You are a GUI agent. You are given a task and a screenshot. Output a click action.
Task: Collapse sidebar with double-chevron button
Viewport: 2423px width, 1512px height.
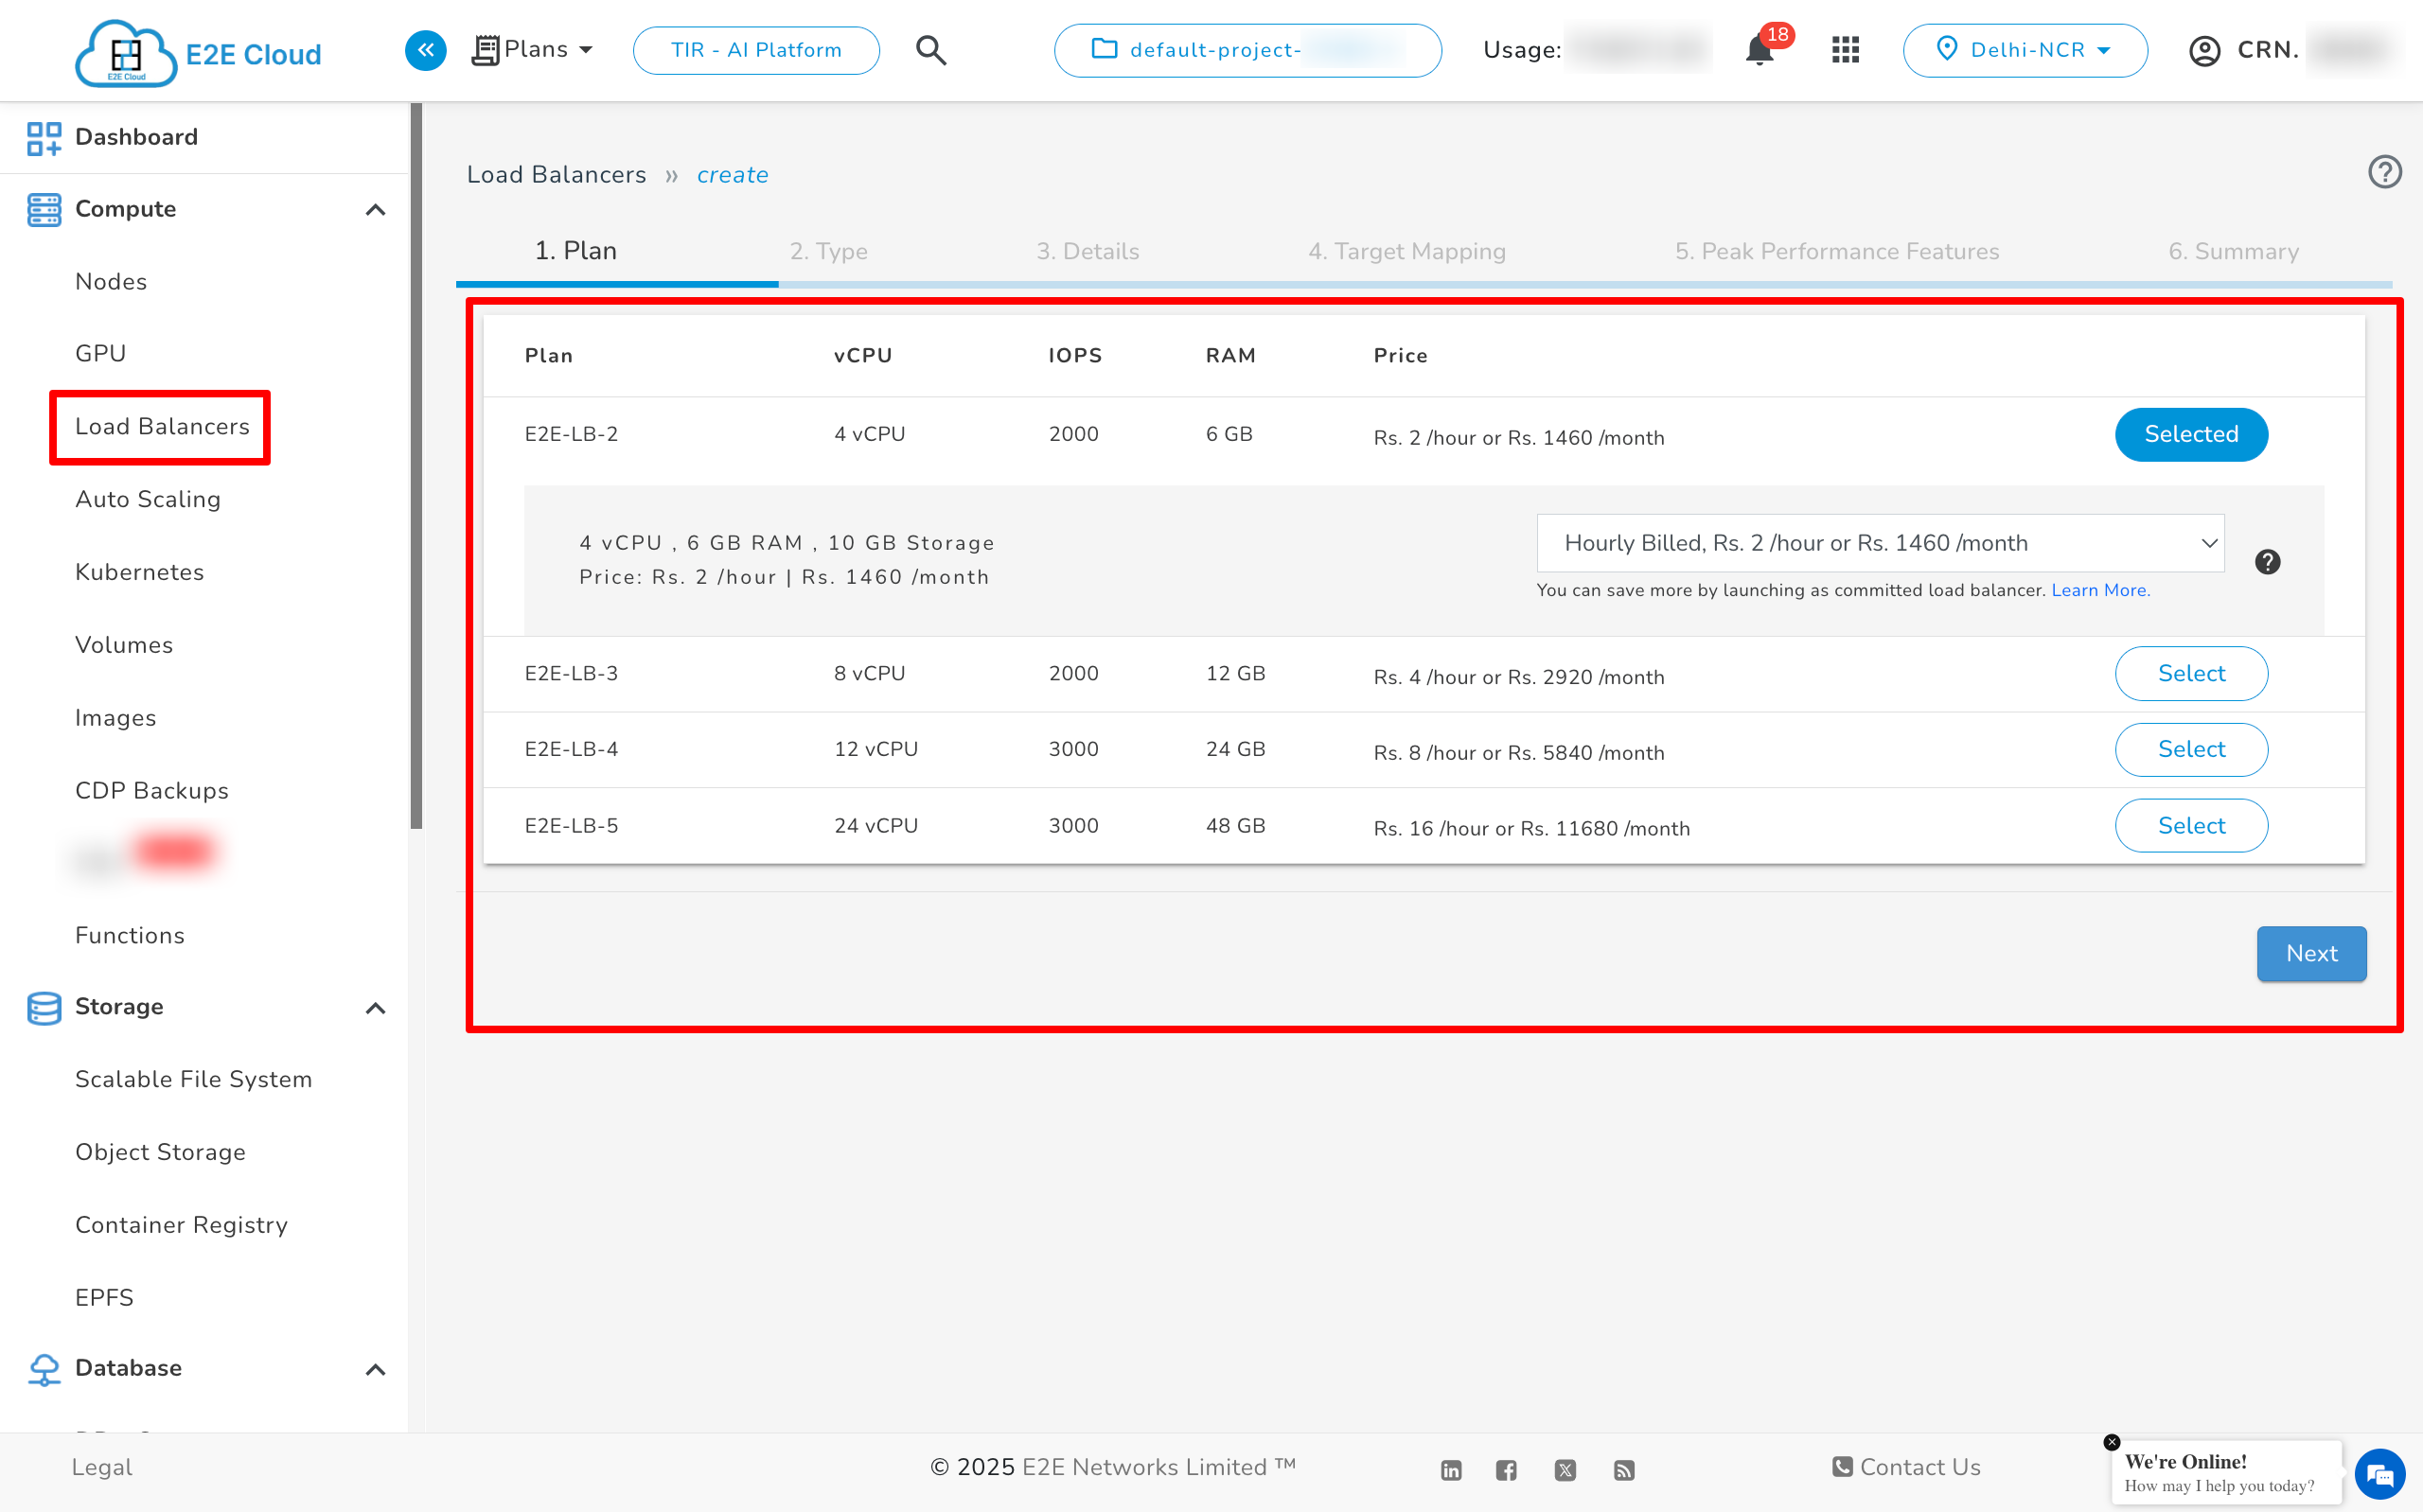click(425, 50)
